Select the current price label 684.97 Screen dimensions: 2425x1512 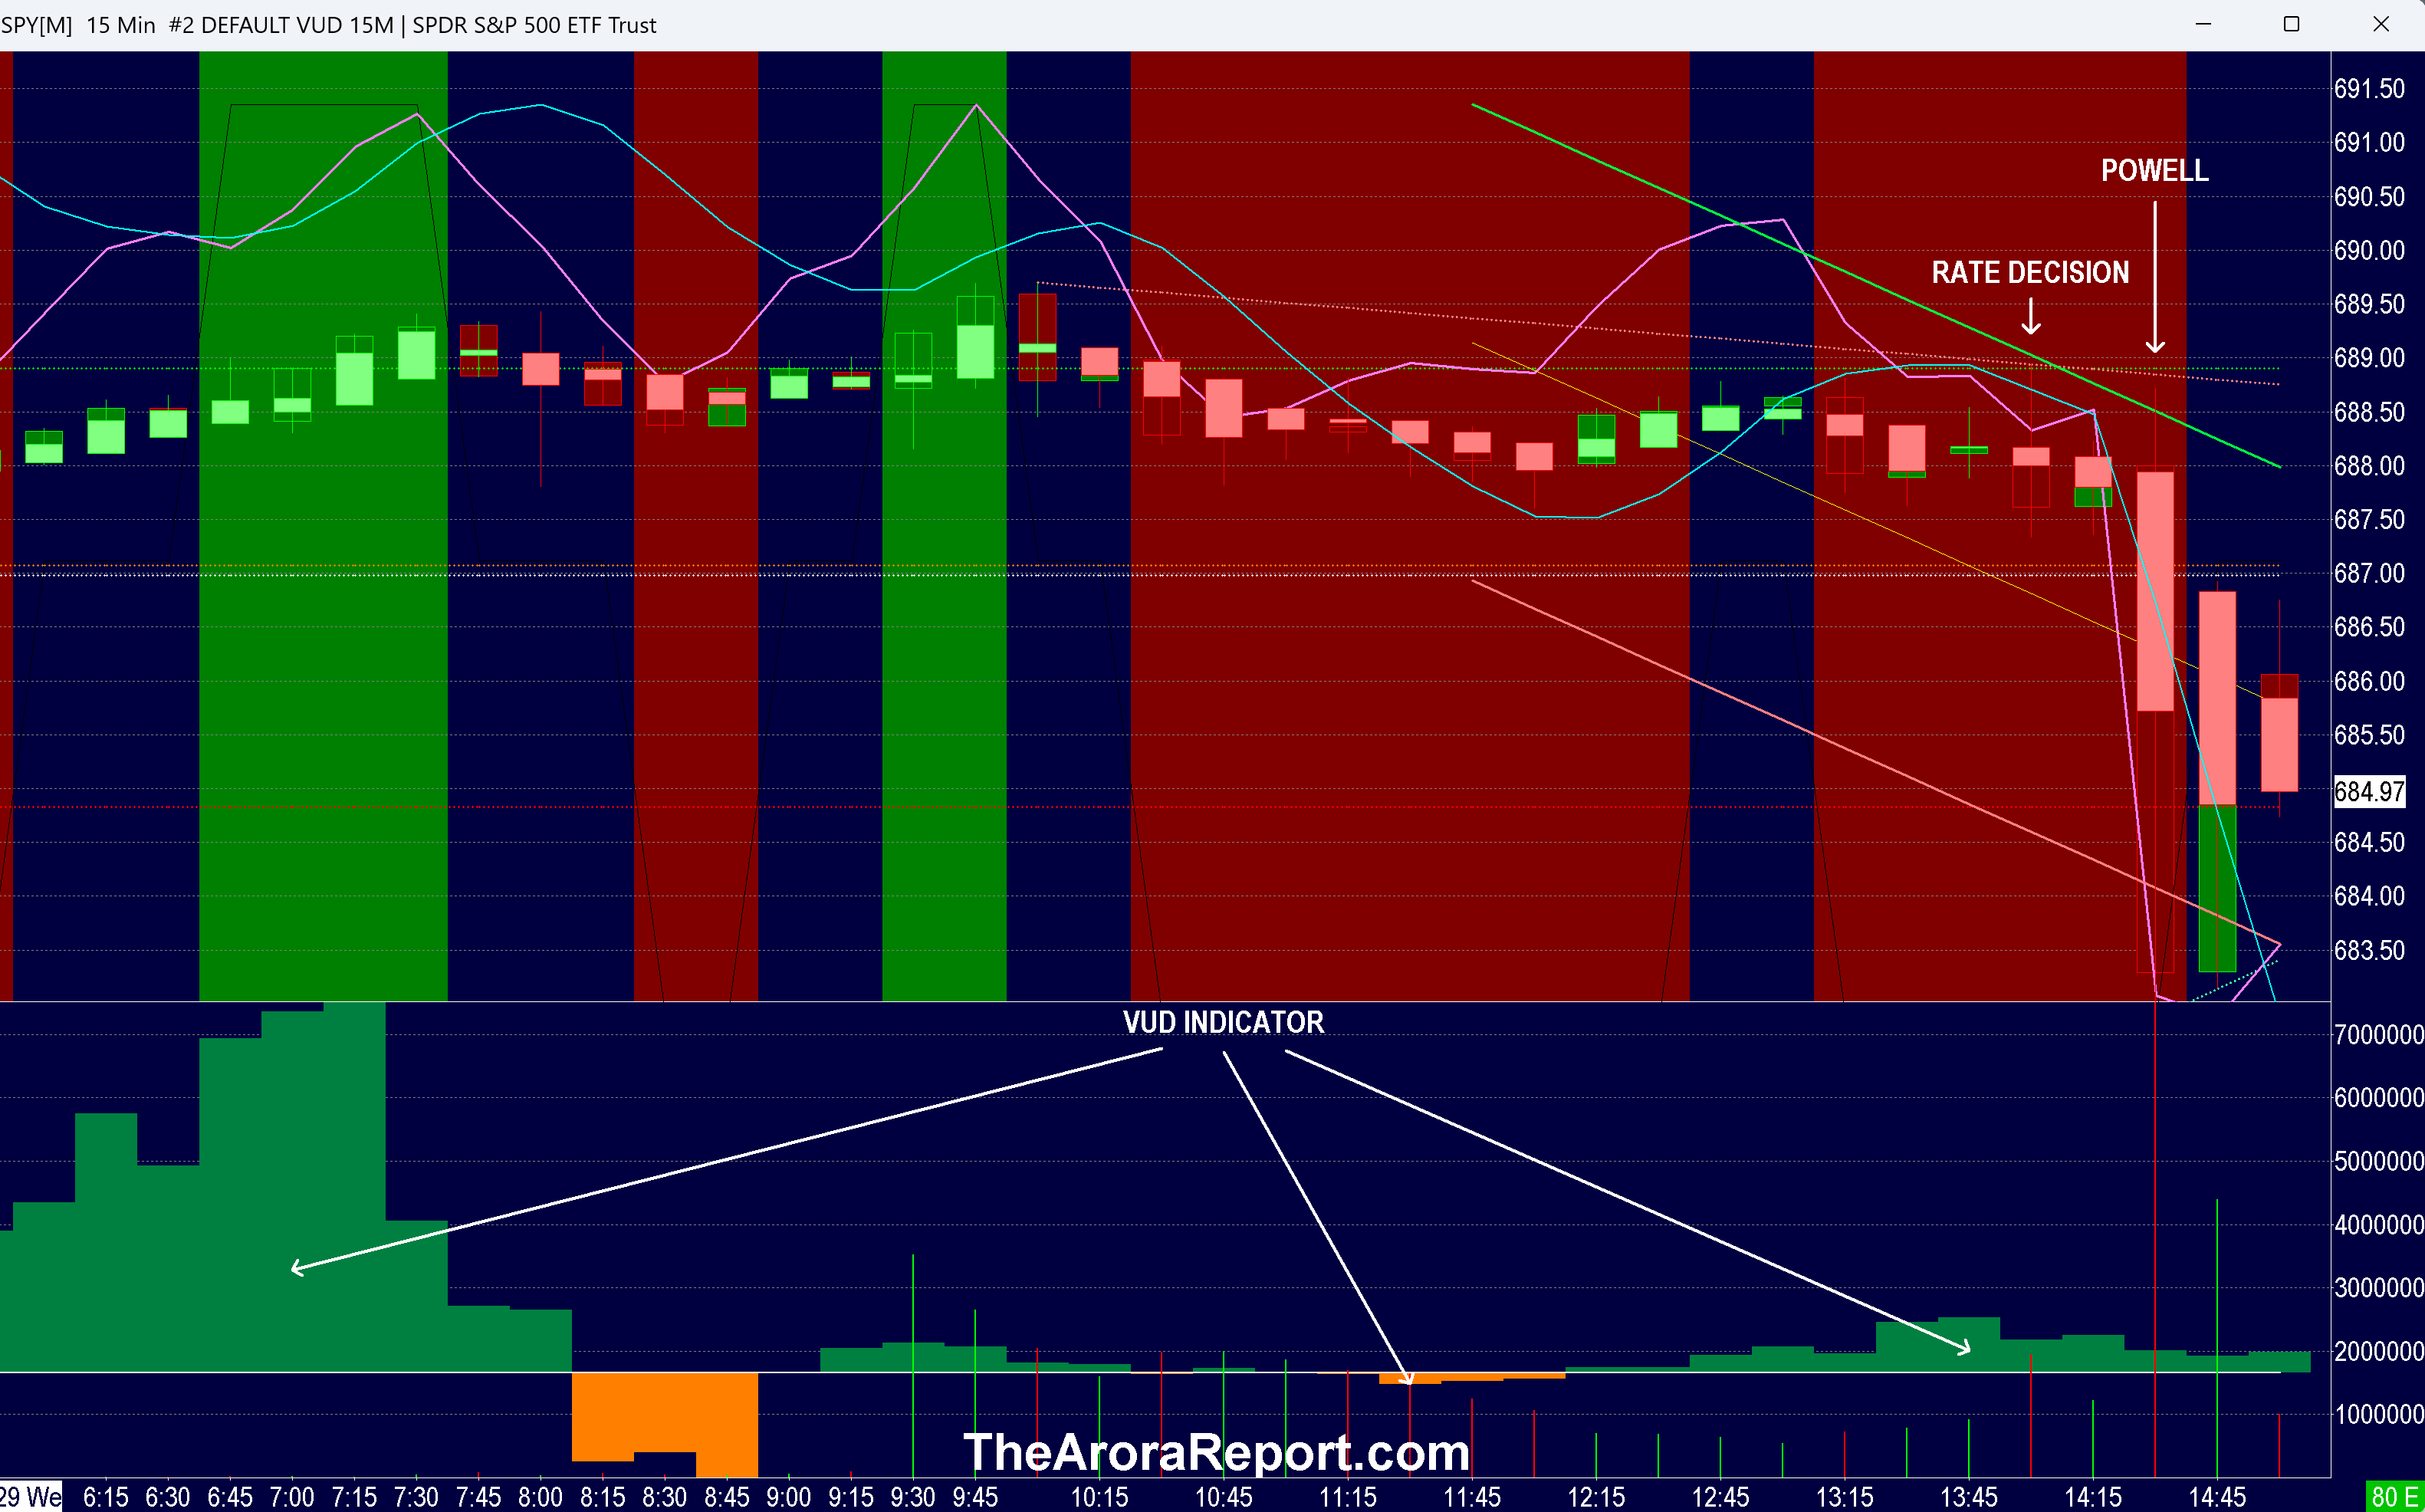click(2368, 791)
